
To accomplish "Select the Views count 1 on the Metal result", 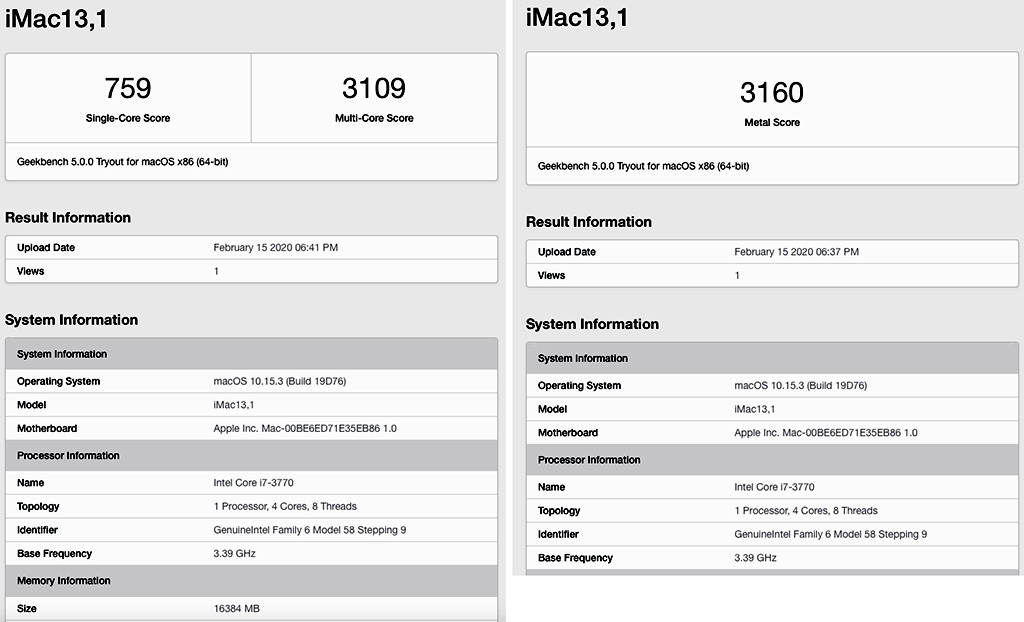I will click(x=737, y=275).
